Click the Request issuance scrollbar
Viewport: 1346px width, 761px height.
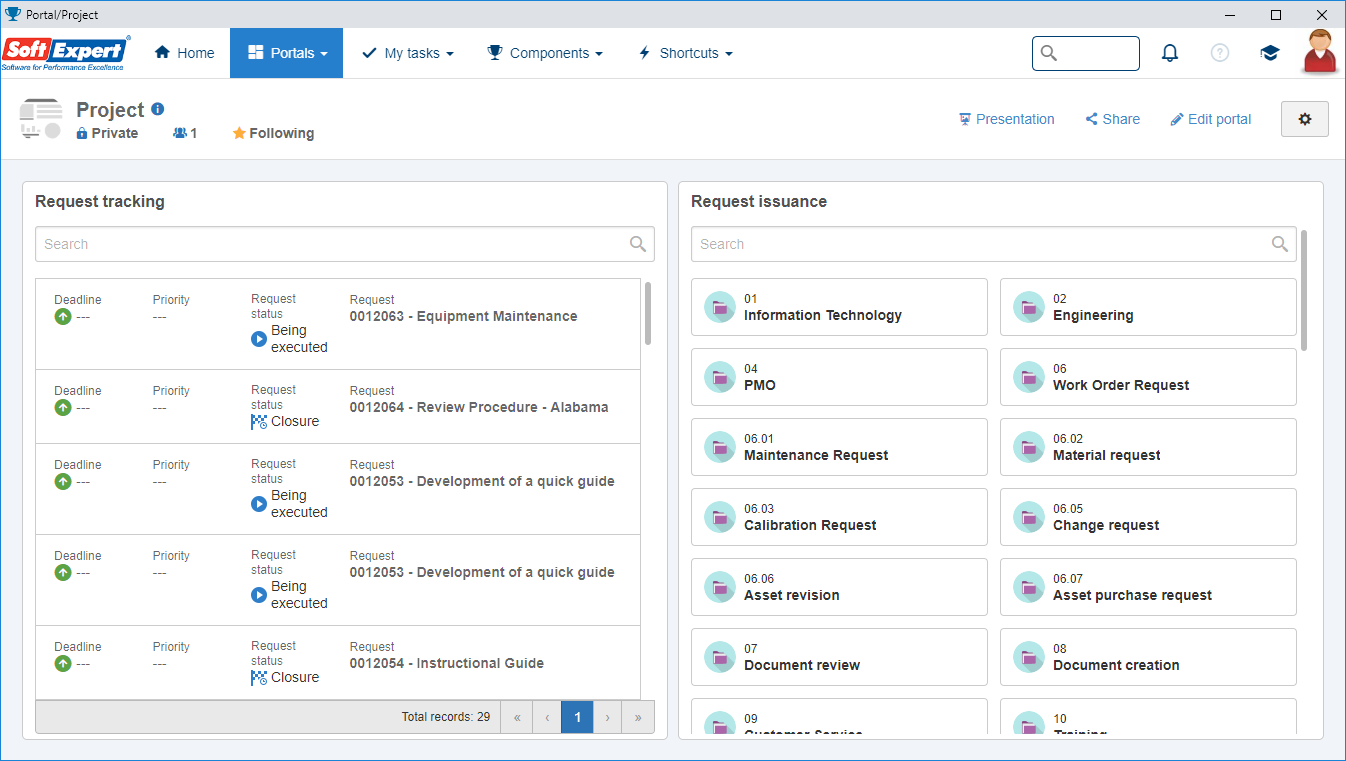pyautogui.click(x=1304, y=290)
